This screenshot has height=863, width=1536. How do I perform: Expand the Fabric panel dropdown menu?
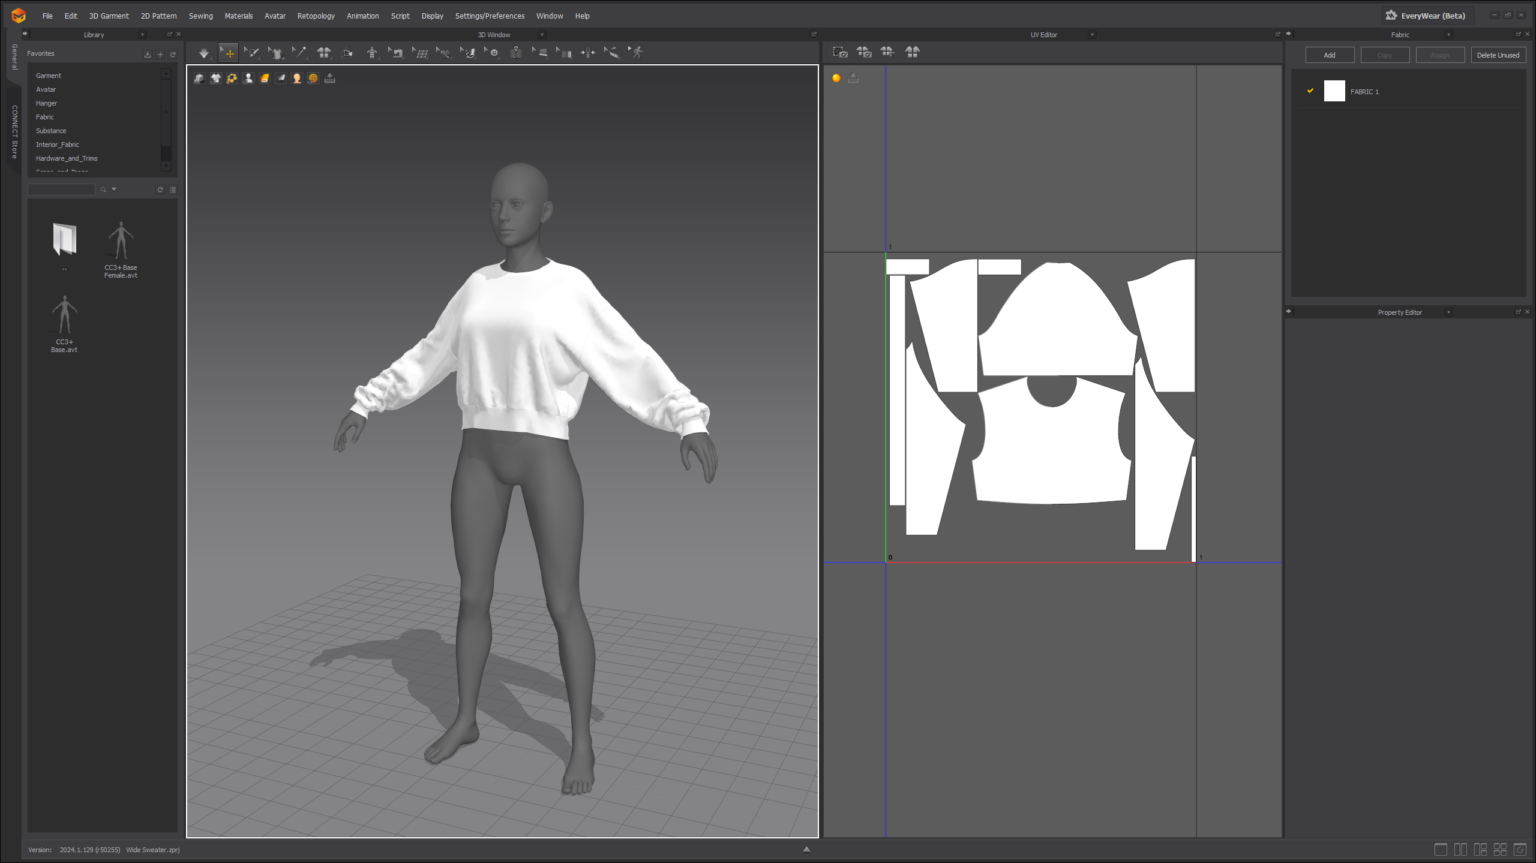(1448, 34)
